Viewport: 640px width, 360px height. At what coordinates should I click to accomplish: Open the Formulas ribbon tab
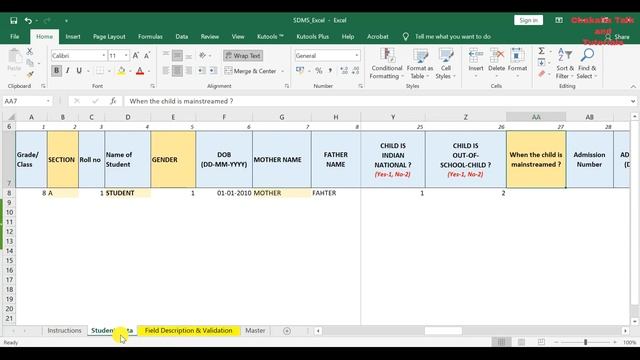tap(150, 37)
